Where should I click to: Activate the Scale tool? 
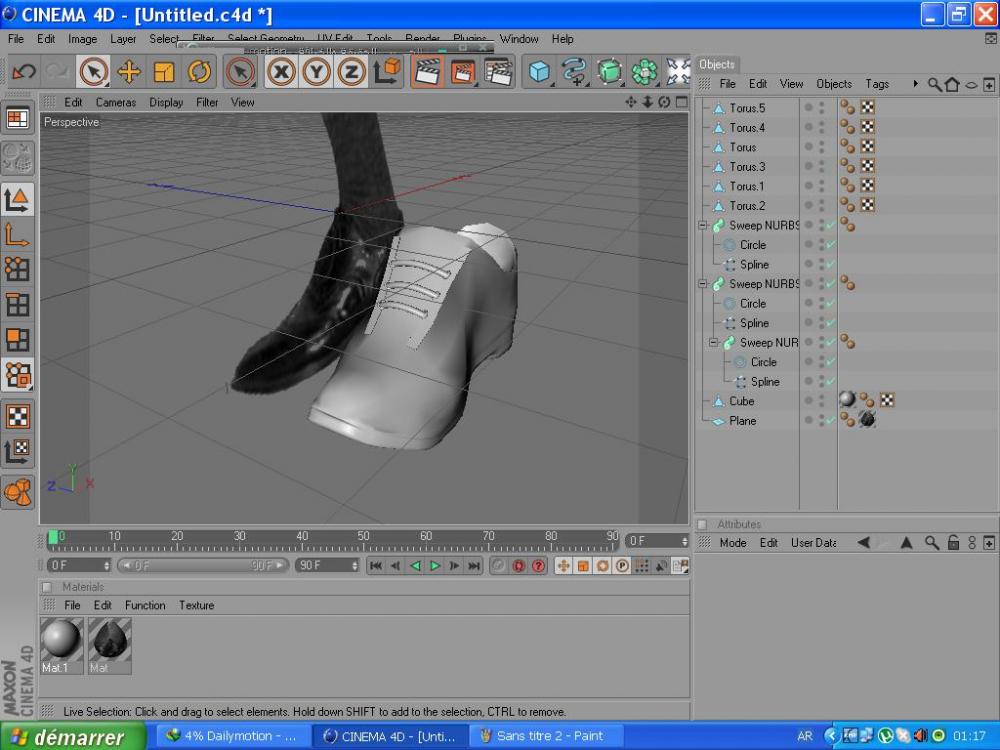click(x=164, y=72)
